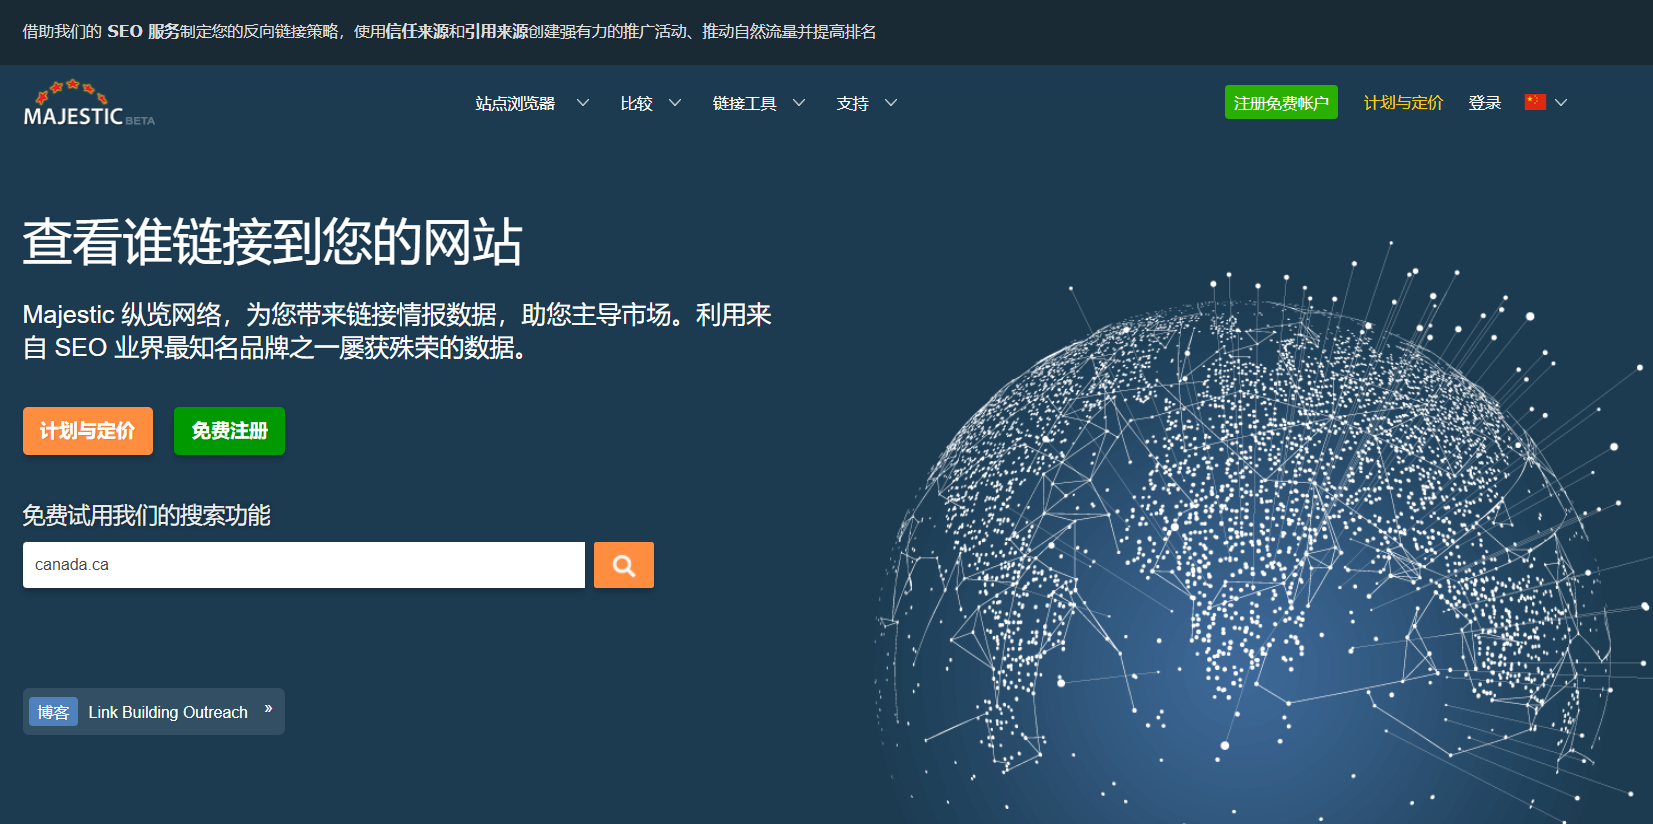Focus the search field containing canada.ca
1653x824 pixels.
tap(304, 565)
